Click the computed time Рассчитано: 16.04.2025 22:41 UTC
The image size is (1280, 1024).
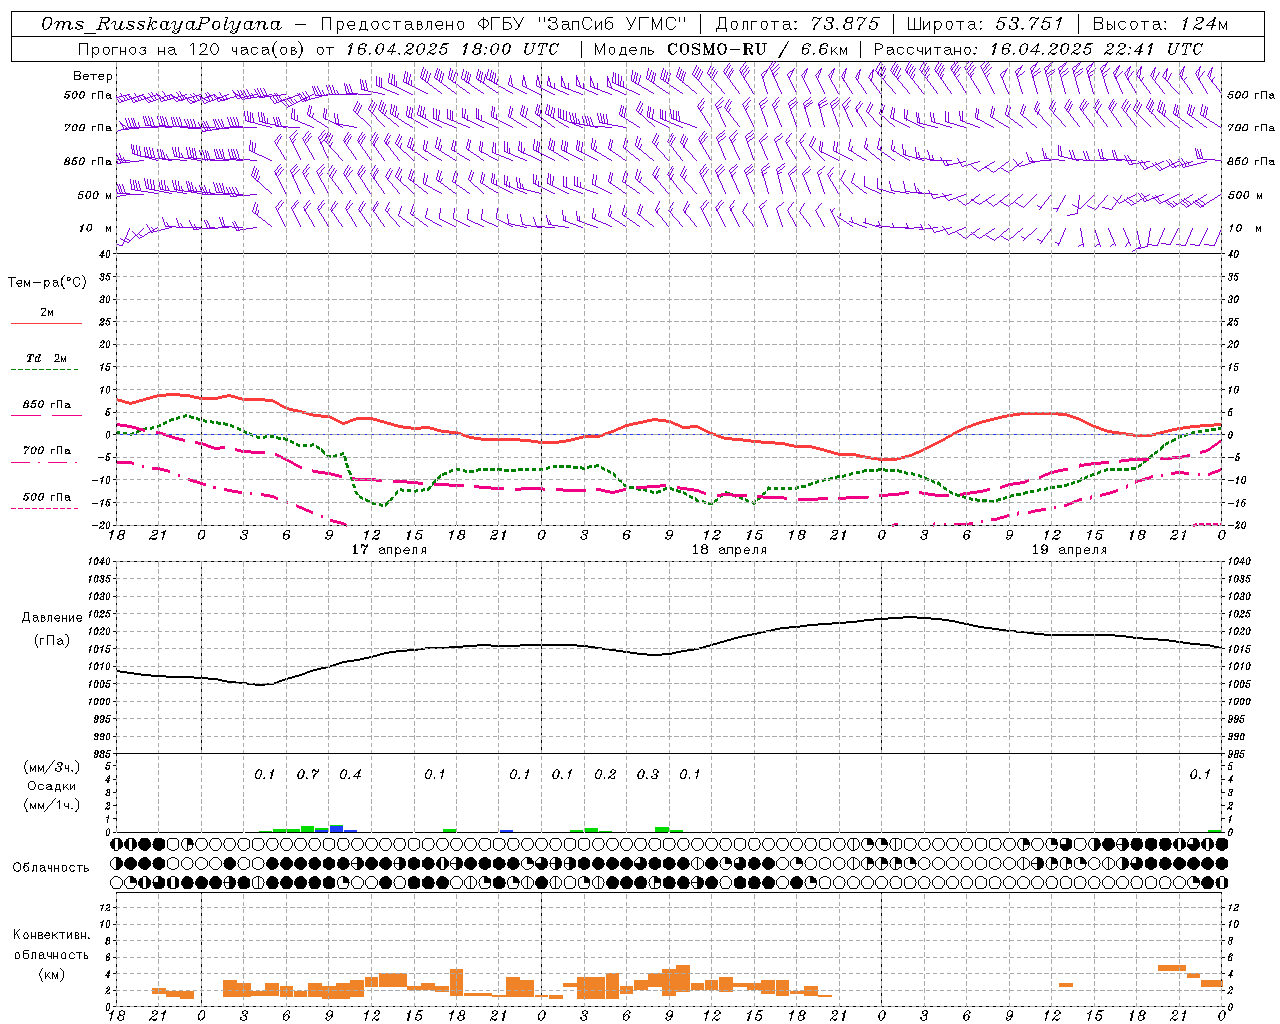(1038, 49)
